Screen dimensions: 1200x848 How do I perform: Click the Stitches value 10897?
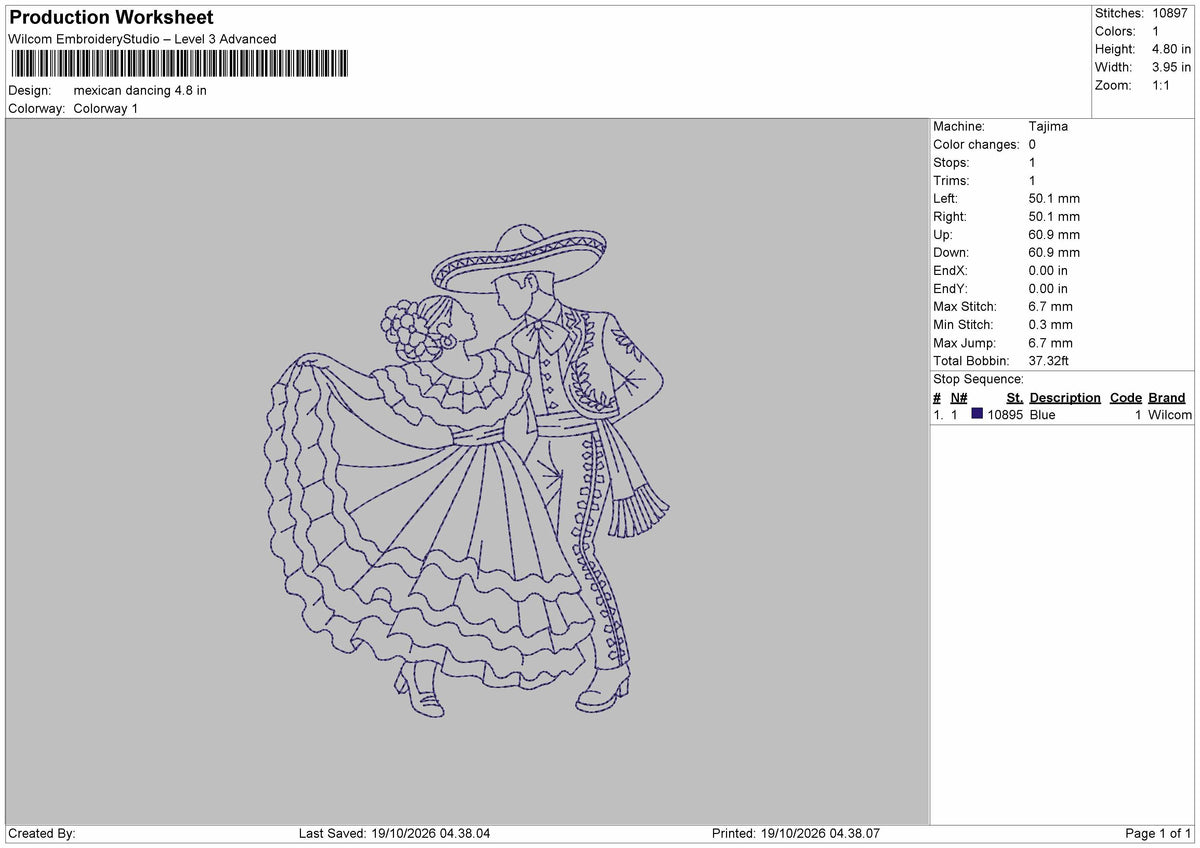[x=1170, y=13]
